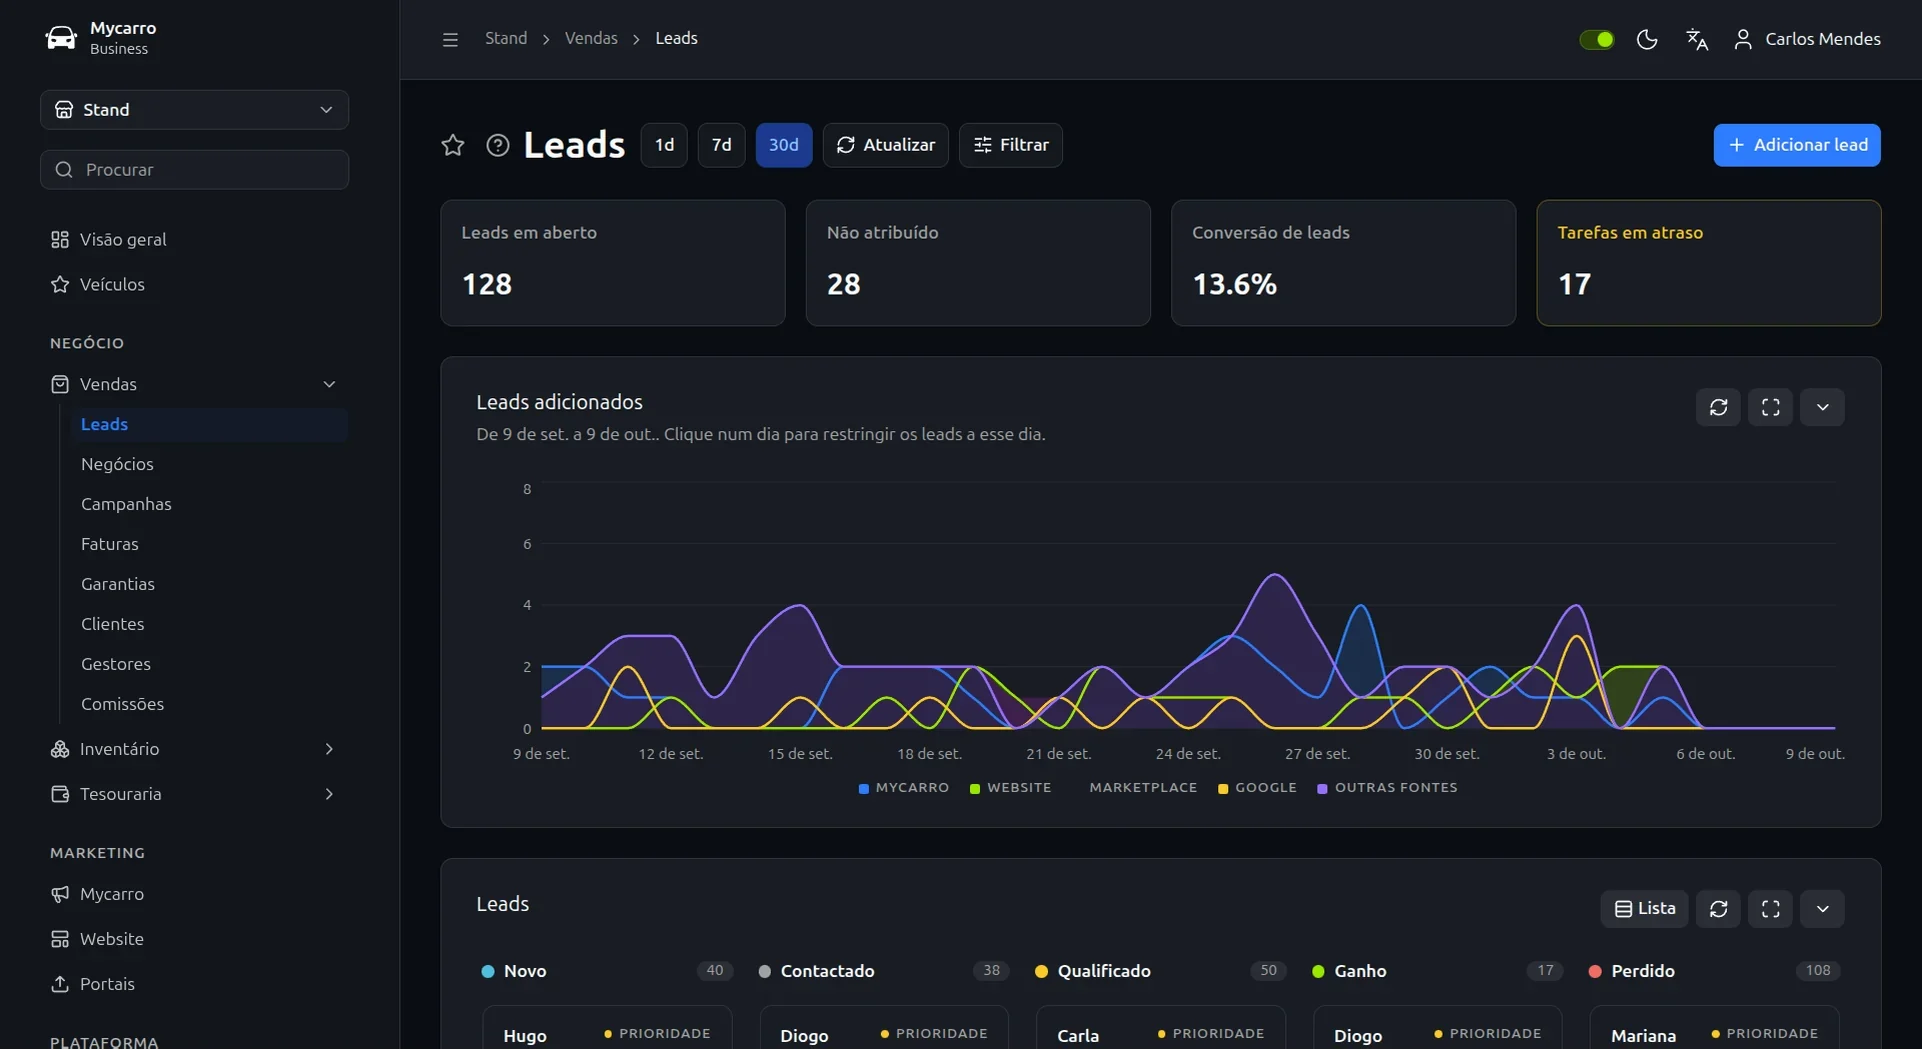The width and height of the screenshot is (1922, 1049).
Task: Click the Atualizar button
Action: tap(885, 145)
